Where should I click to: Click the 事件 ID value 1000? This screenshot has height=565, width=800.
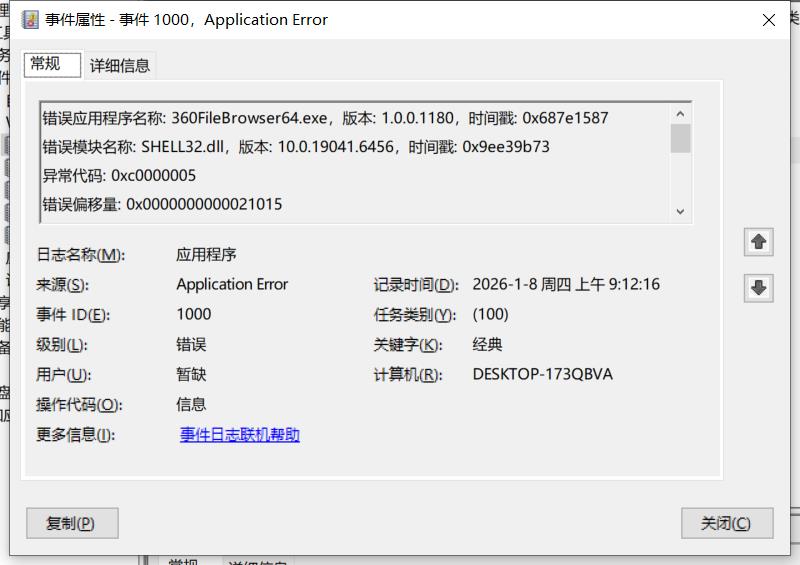tap(194, 314)
